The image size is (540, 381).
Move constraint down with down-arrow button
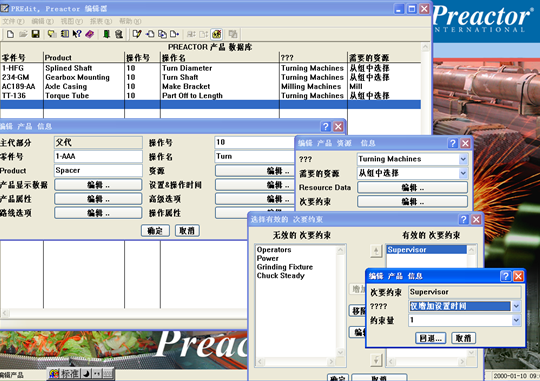pos(376,360)
